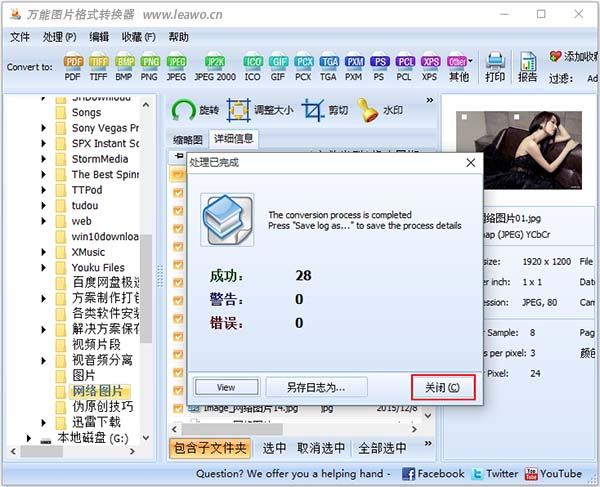Viewport: 600px width, 487px height.
Task: Open the 帮助 menu
Action: pyautogui.click(x=178, y=37)
